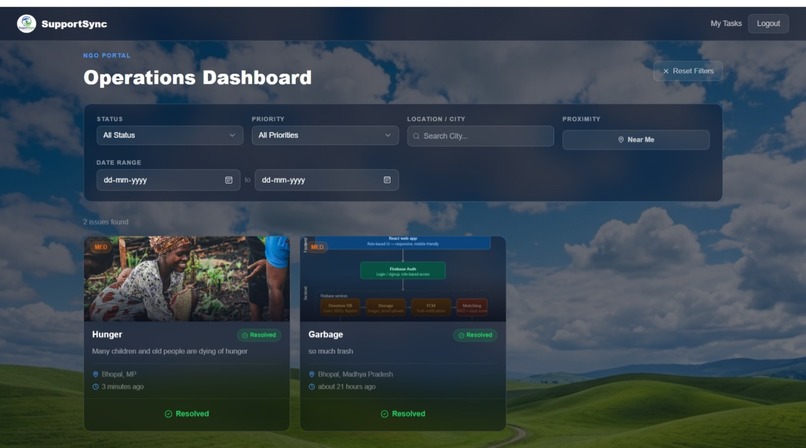
Task: Log out with the Logout button
Action: 768,24
